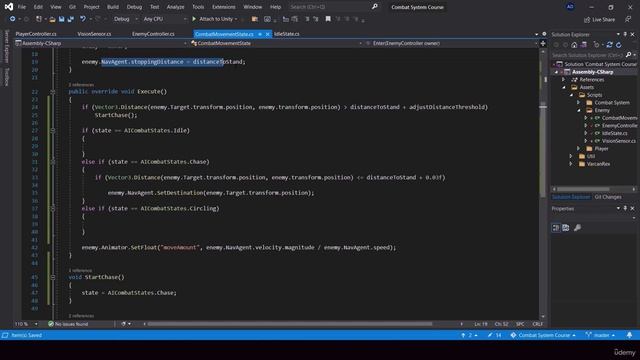This screenshot has height=360, width=640.
Task: Switch to the Git Changes tab
Action: click(x=608, y=197)
